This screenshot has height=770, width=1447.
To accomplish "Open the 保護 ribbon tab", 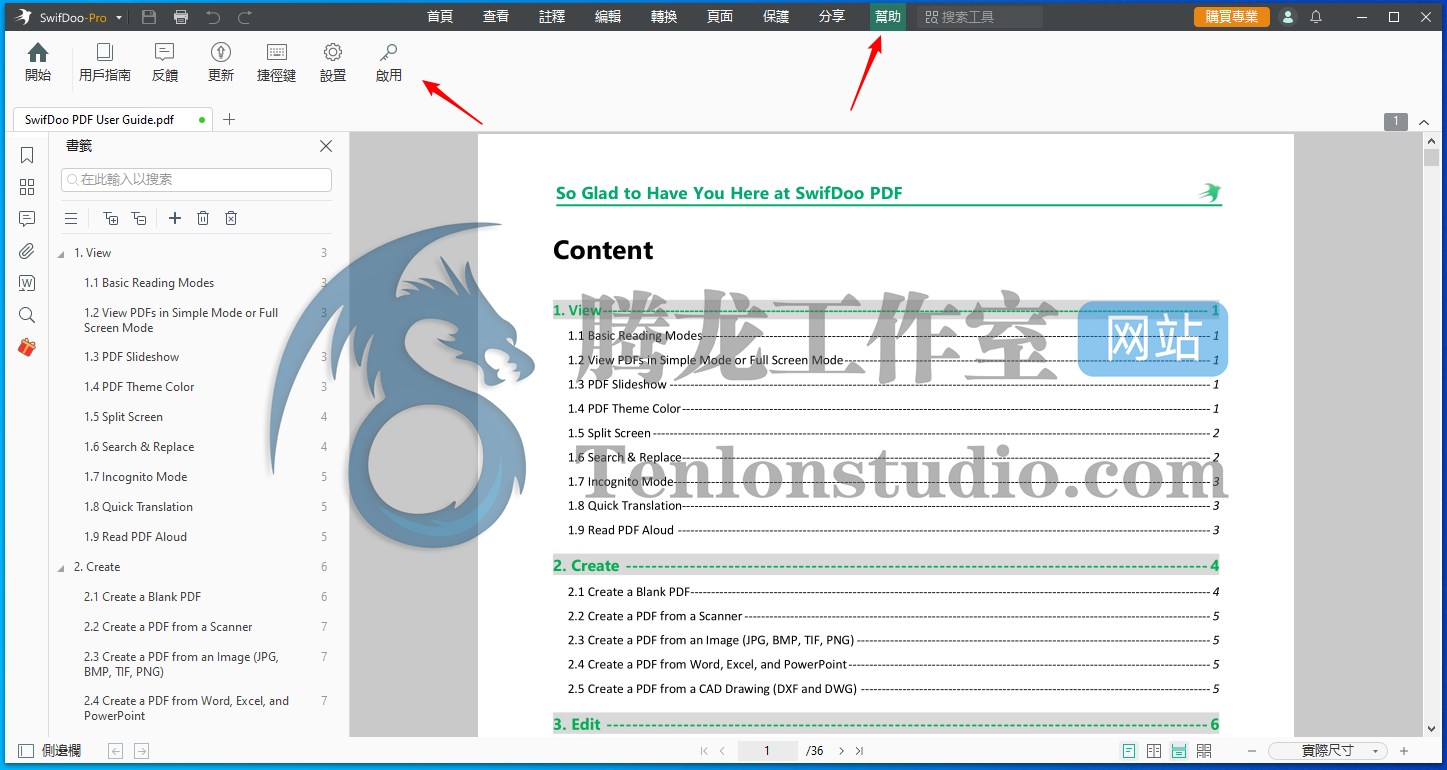I will click(776, 17).
